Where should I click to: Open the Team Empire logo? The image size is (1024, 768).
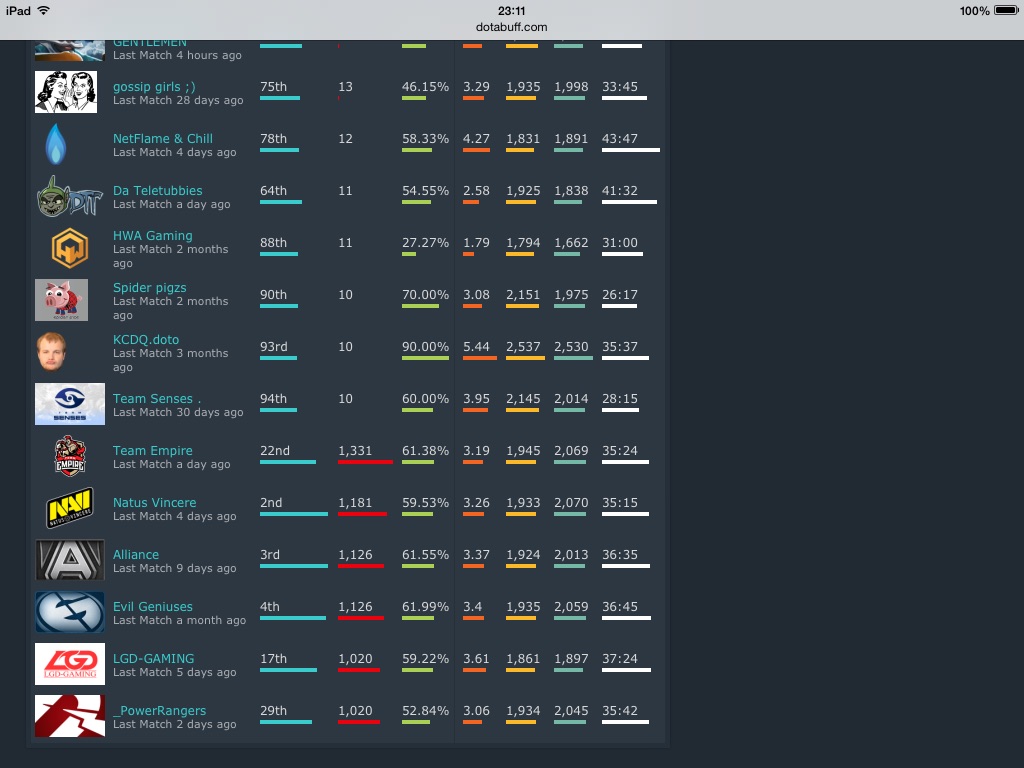point(70,456)
